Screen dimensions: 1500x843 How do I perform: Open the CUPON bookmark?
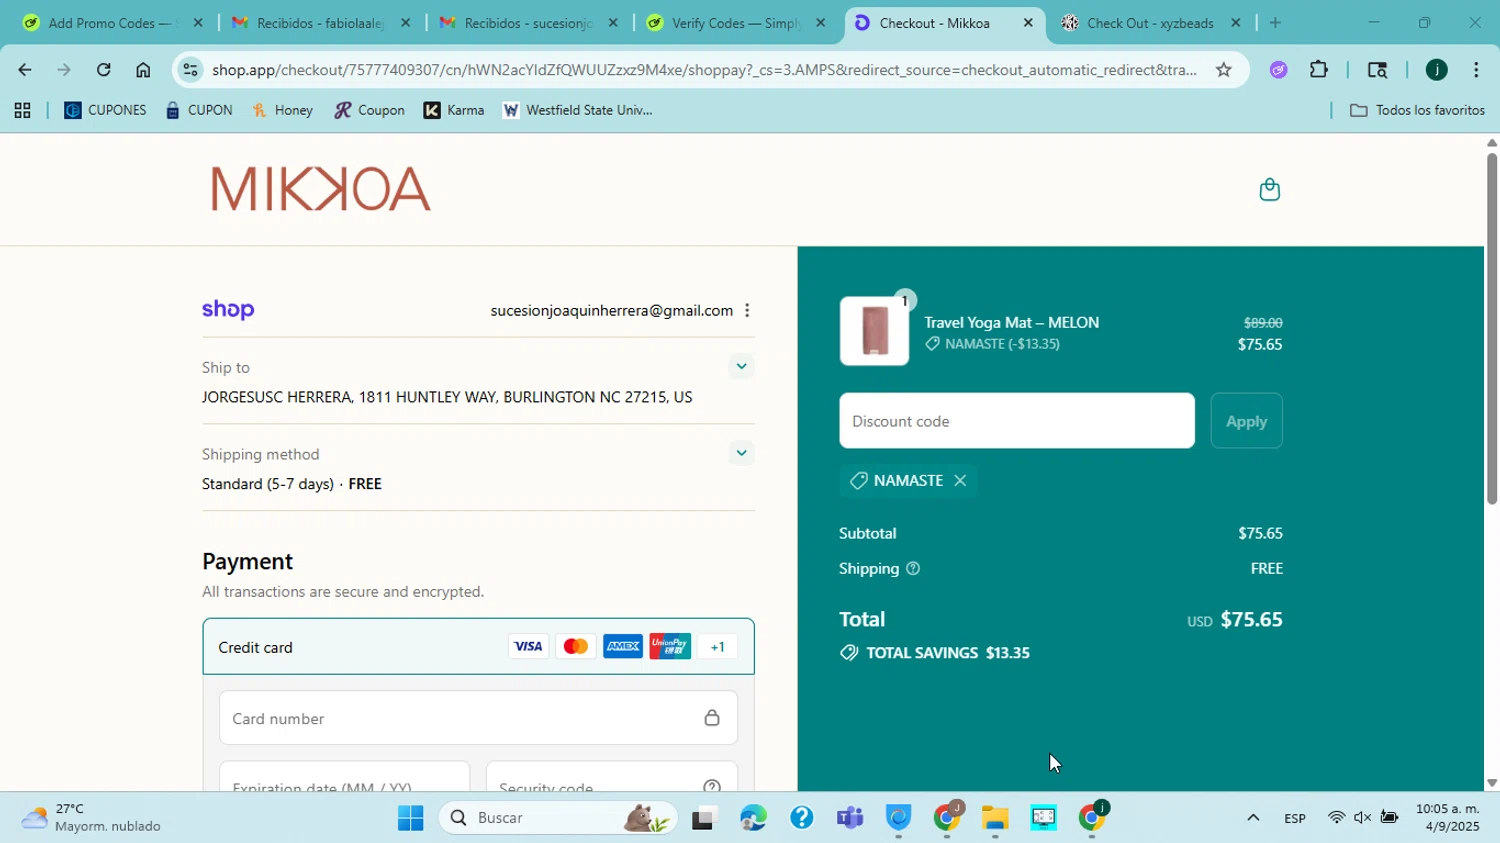(199, 110)
